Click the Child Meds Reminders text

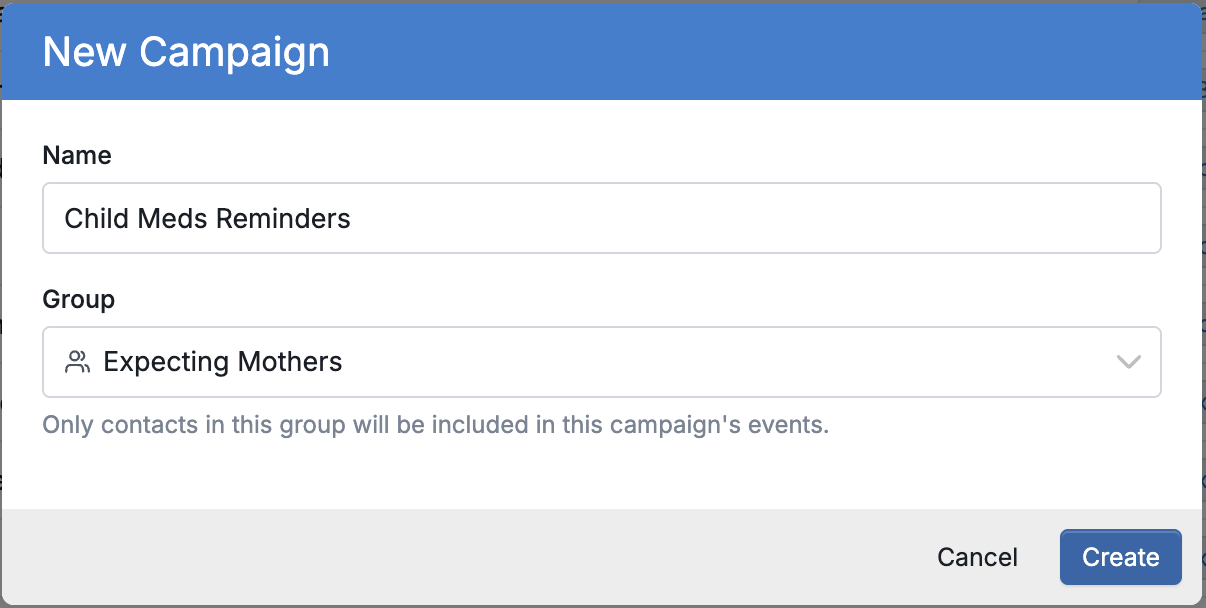tap(208, 218)
